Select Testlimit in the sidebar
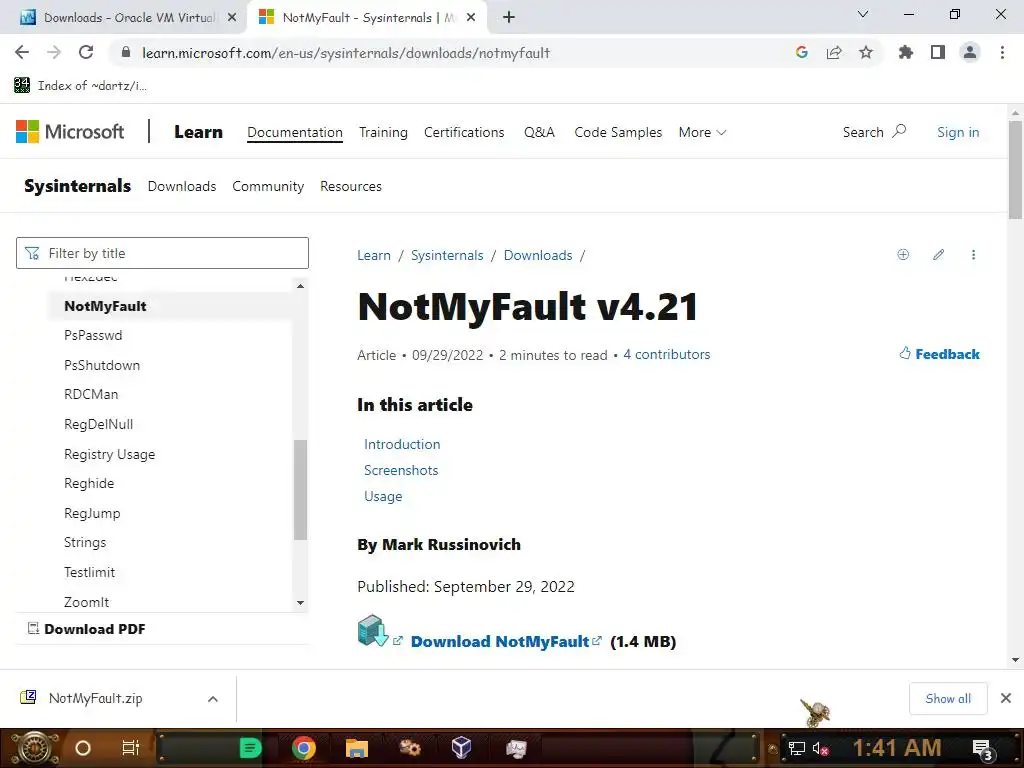This screenshot has width=1024, height=768. coord(89,572)
